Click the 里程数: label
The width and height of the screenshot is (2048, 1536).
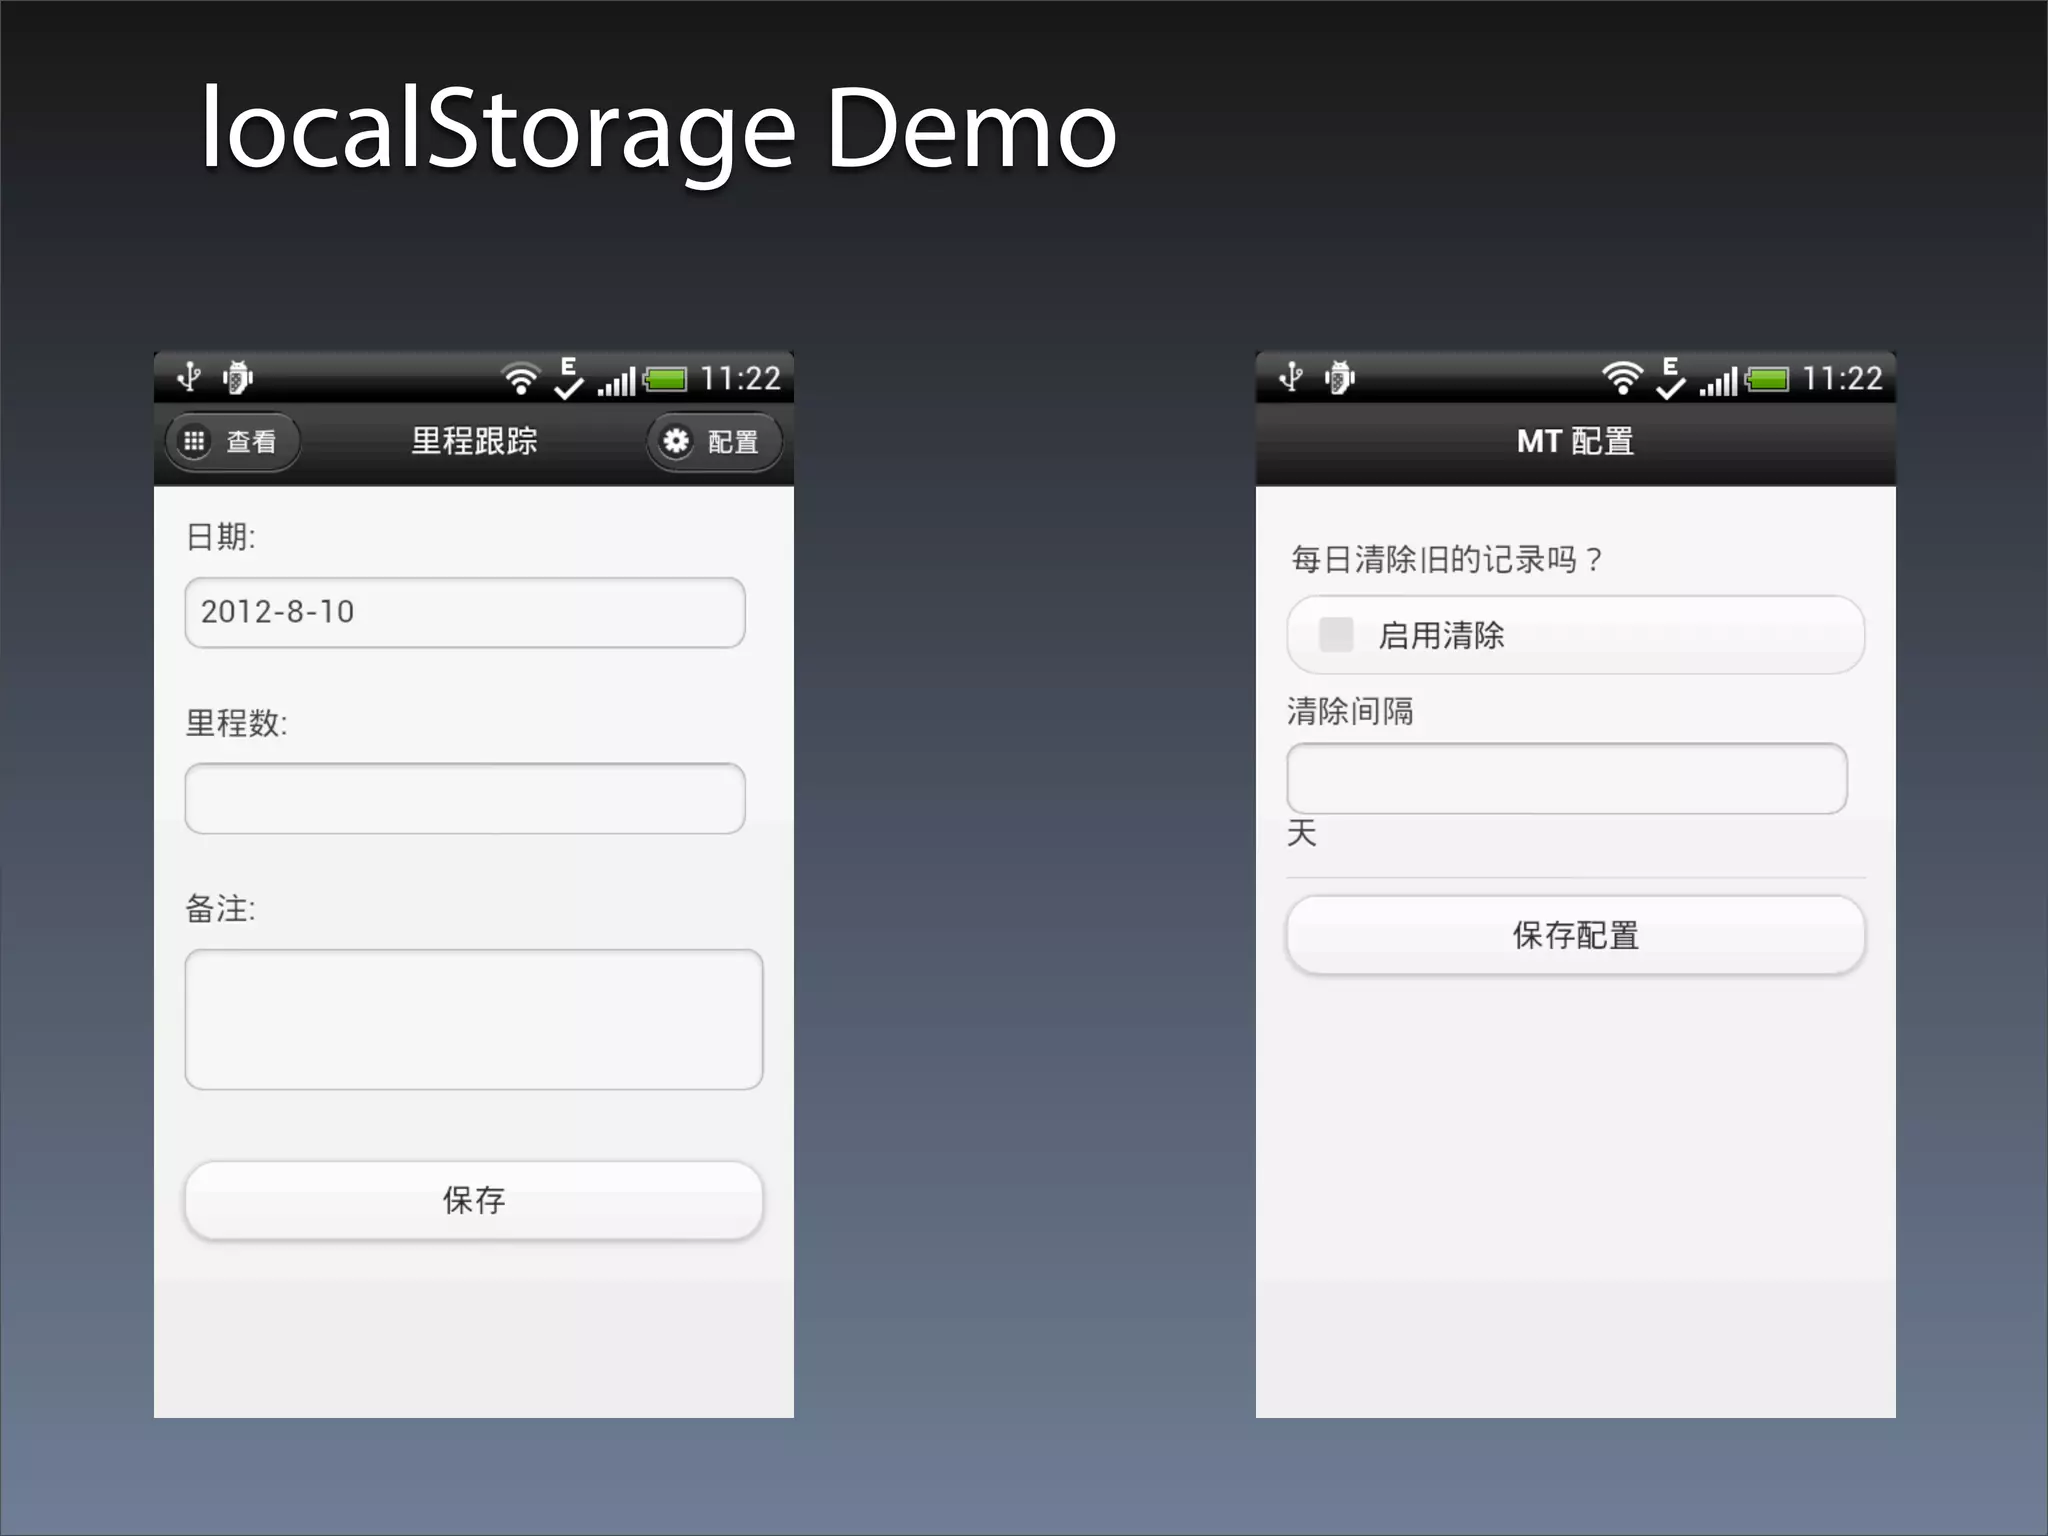[x=237, y=723]
